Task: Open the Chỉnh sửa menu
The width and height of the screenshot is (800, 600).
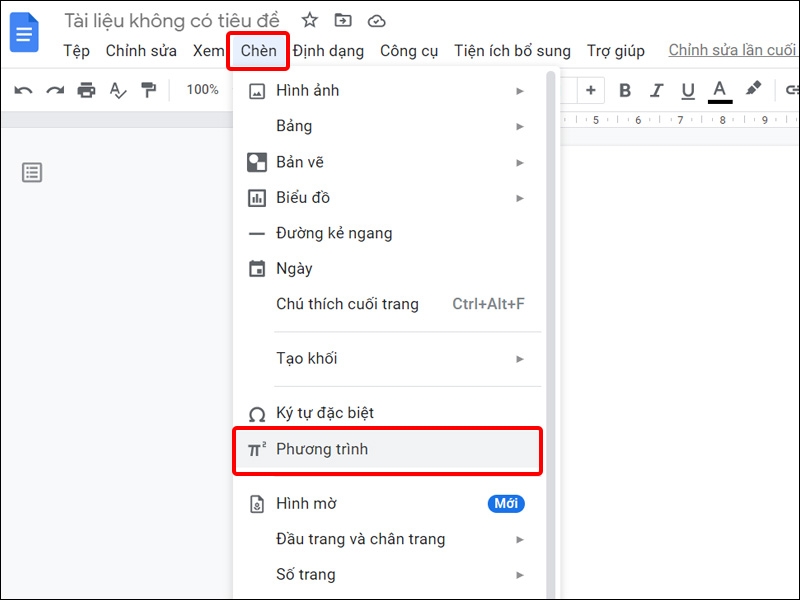Action: tap(141, 51)
